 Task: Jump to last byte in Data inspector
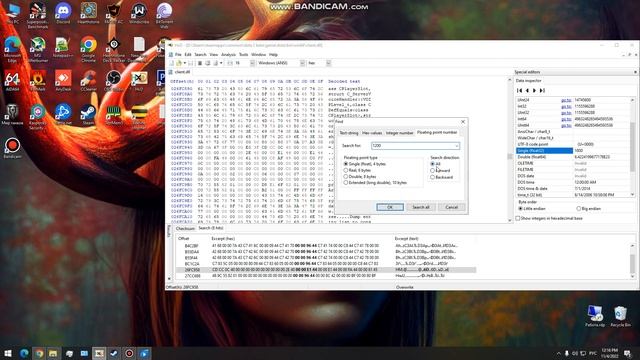(x=542, y=91)
